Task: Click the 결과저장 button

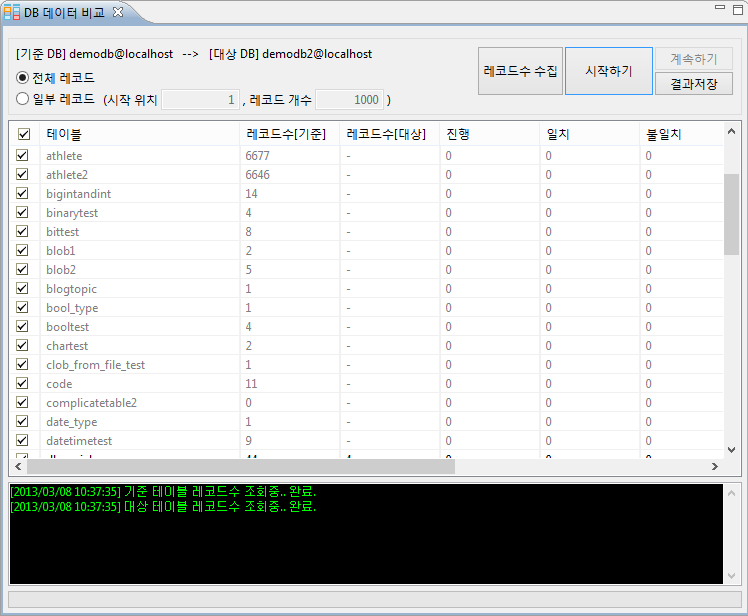Action: click(694, 84)
